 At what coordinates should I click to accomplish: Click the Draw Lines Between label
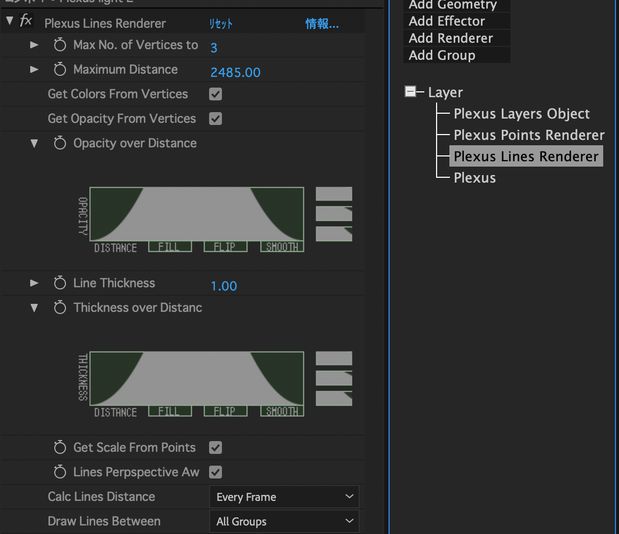(104, 521)
